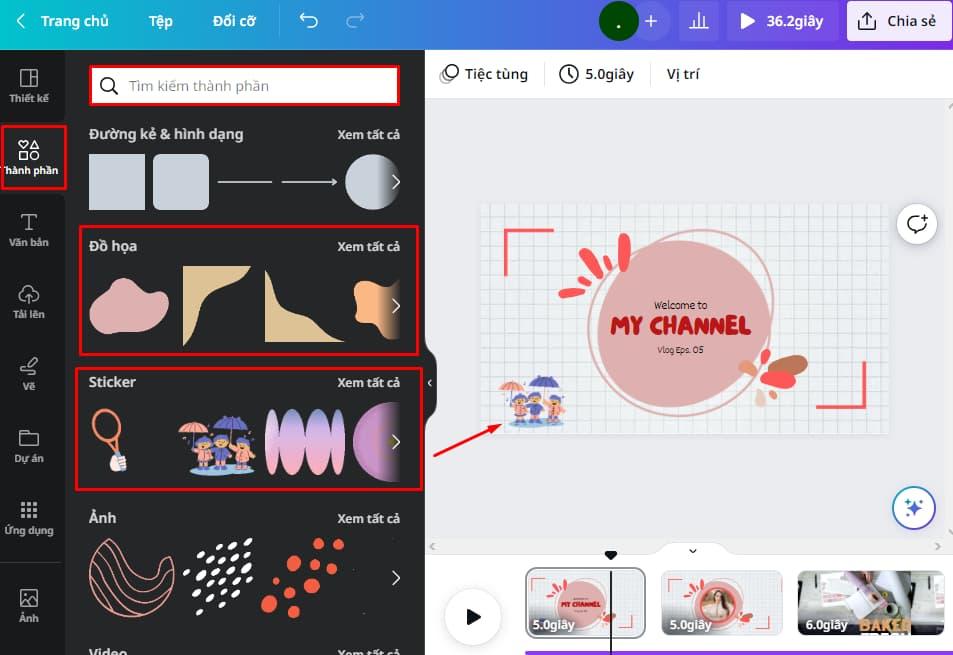Expand the timeline with the down chevron

691,549
